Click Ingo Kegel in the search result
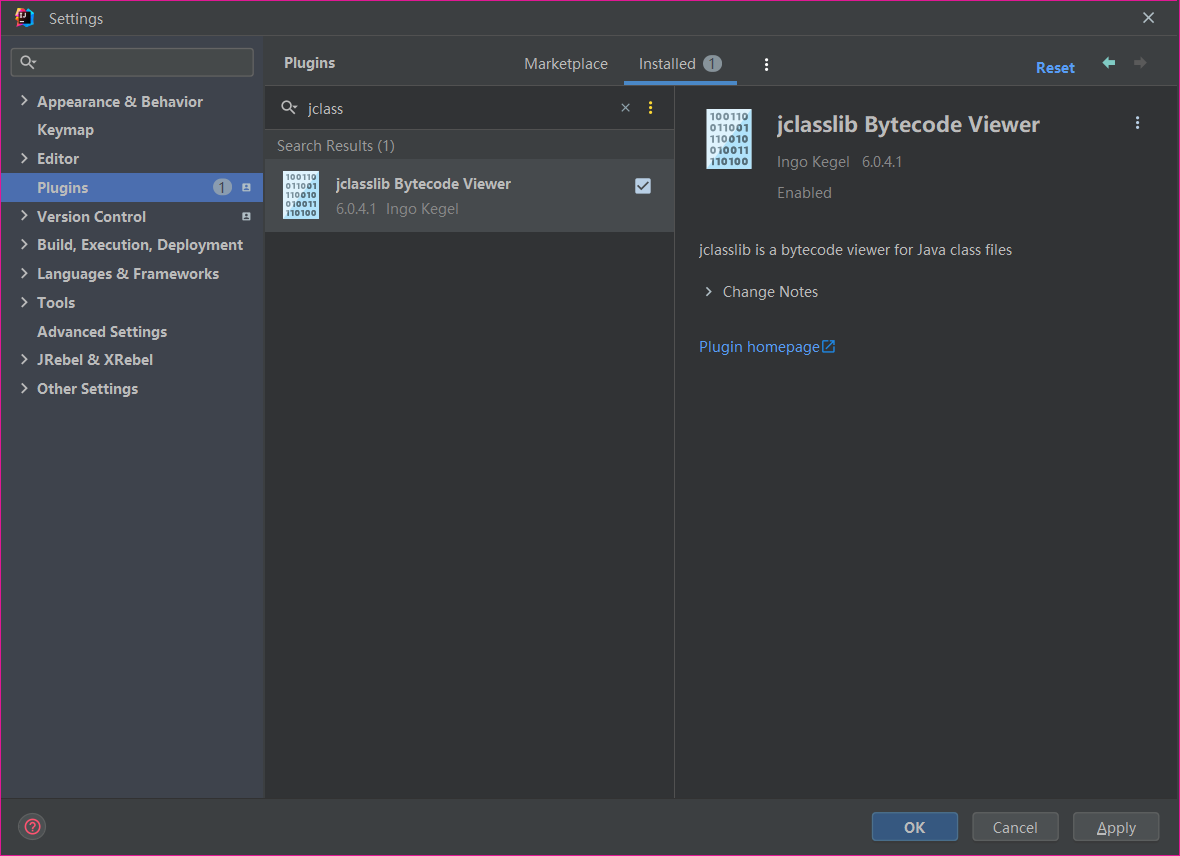Image resolution: width=1180 pixels, height=856 pixels. [422, 209]
